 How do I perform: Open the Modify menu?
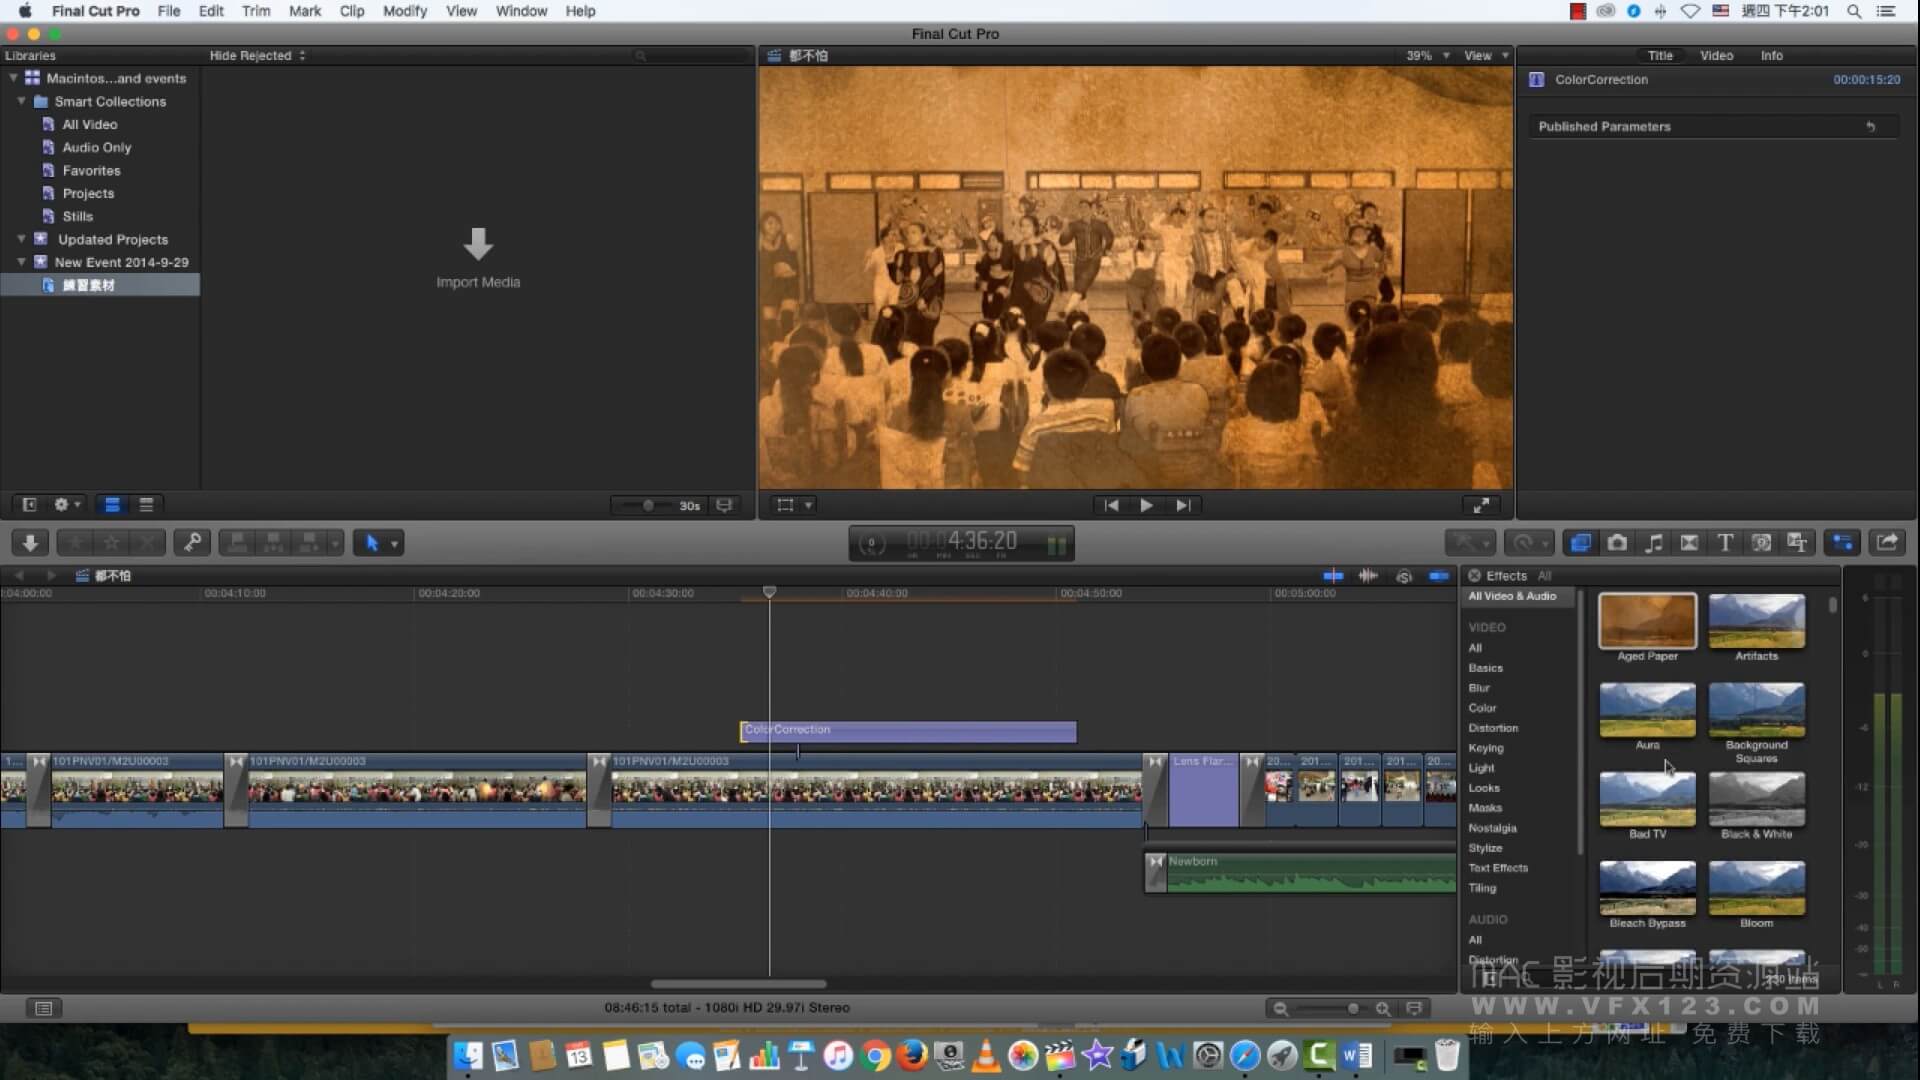click(x=404, y=11)
